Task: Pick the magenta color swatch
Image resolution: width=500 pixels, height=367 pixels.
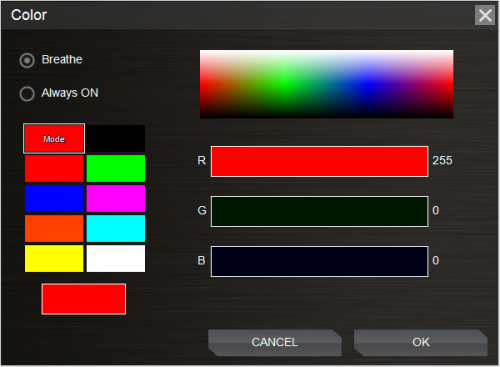Action: point(116,198)
